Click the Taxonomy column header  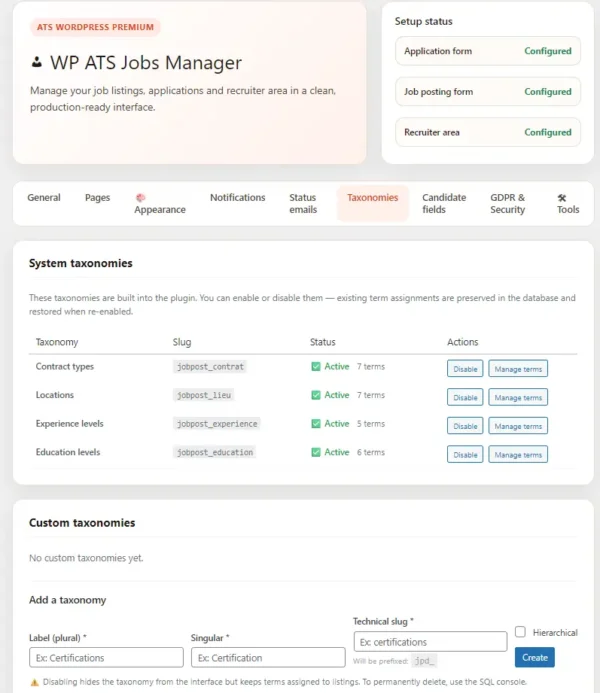click(57, 342)
